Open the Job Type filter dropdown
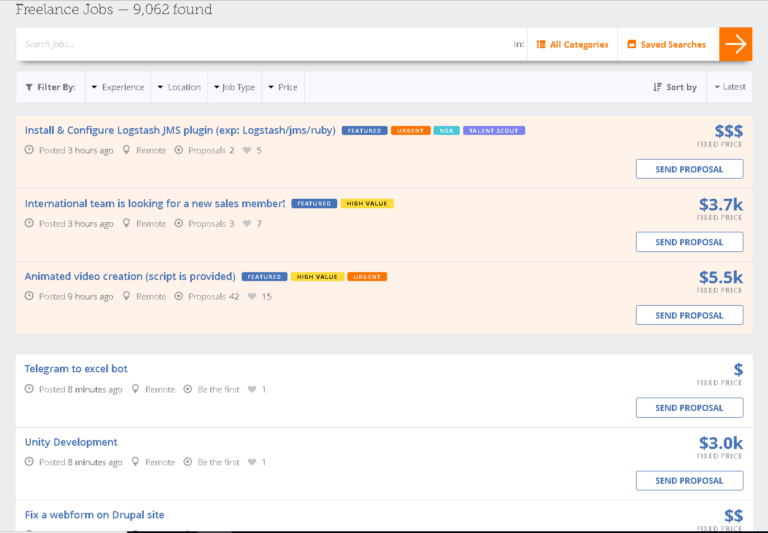This screenshot has height=533, width=768. click(234, 87)
